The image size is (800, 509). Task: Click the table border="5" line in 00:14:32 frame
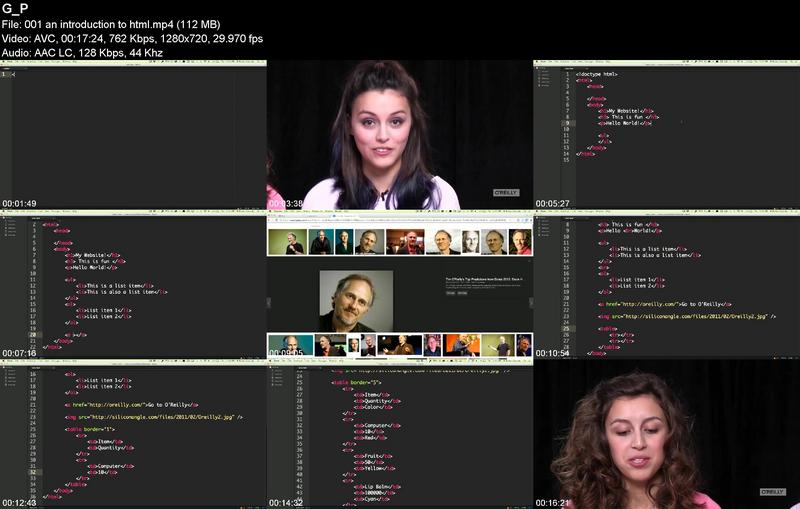tap(357, 382)
